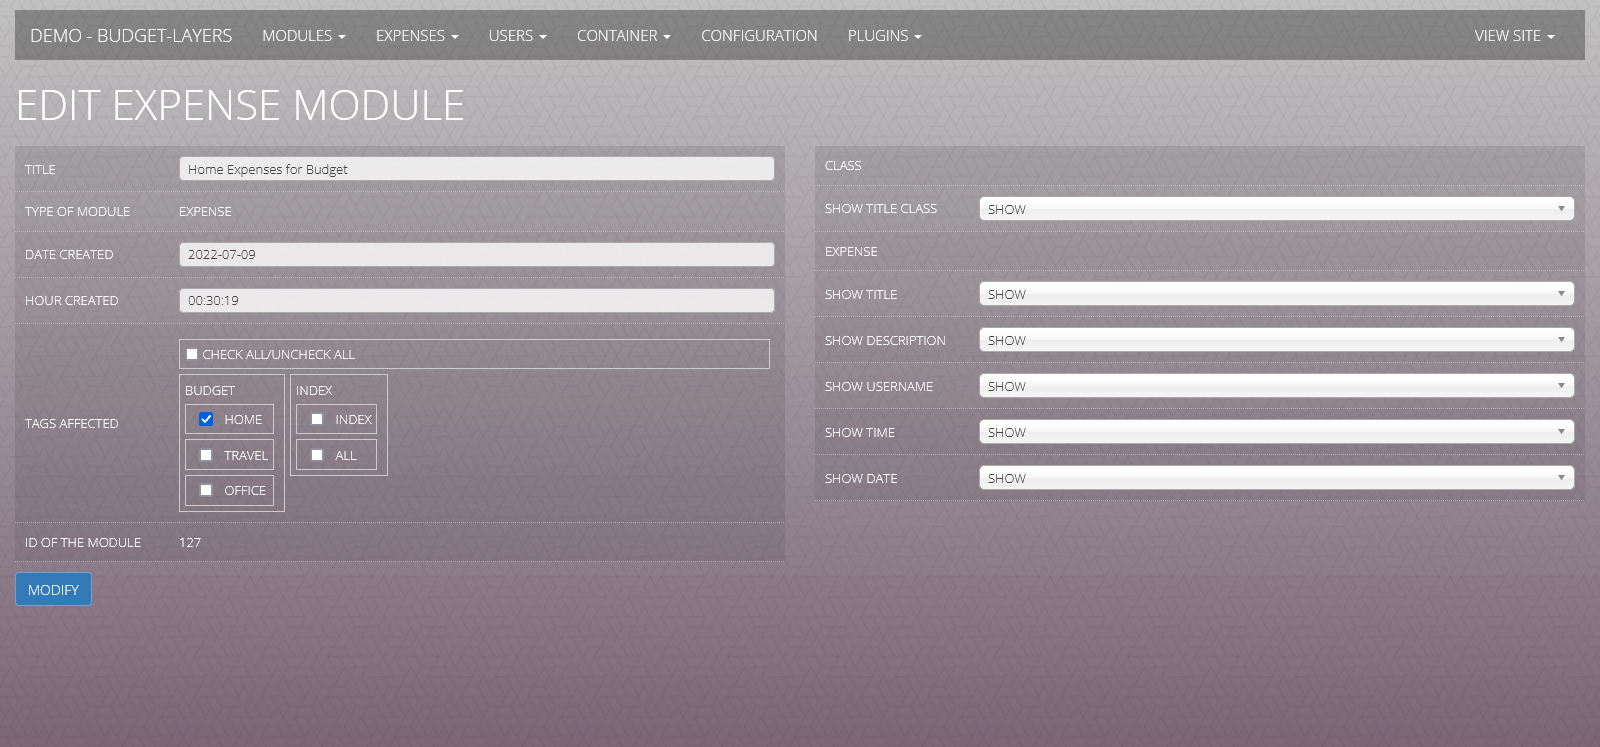Open the Demo - Budget-Layers home link
This screenshot has height=747, width=1600.
[131, 36]
